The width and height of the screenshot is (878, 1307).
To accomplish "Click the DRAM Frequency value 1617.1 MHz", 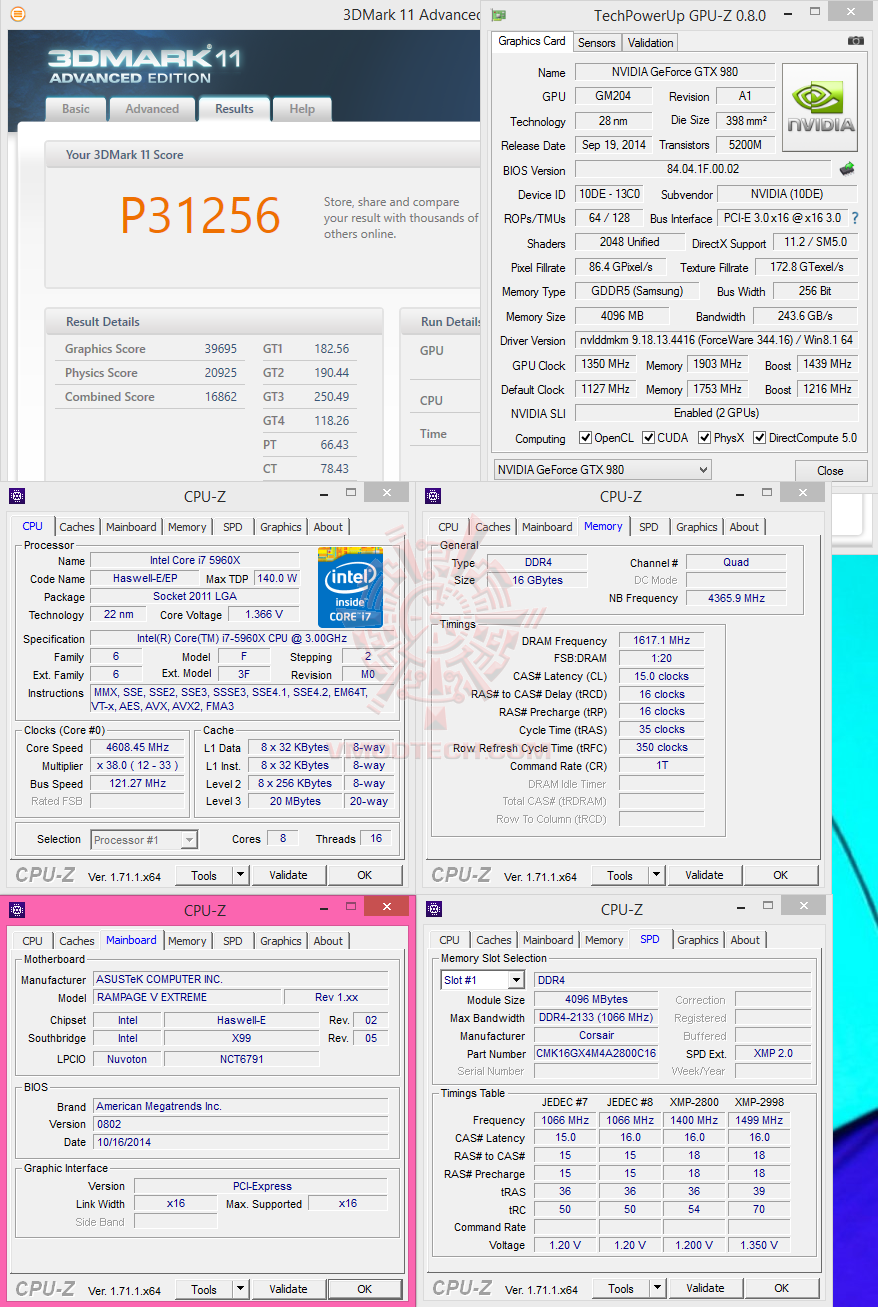I will tap(661, 640).
